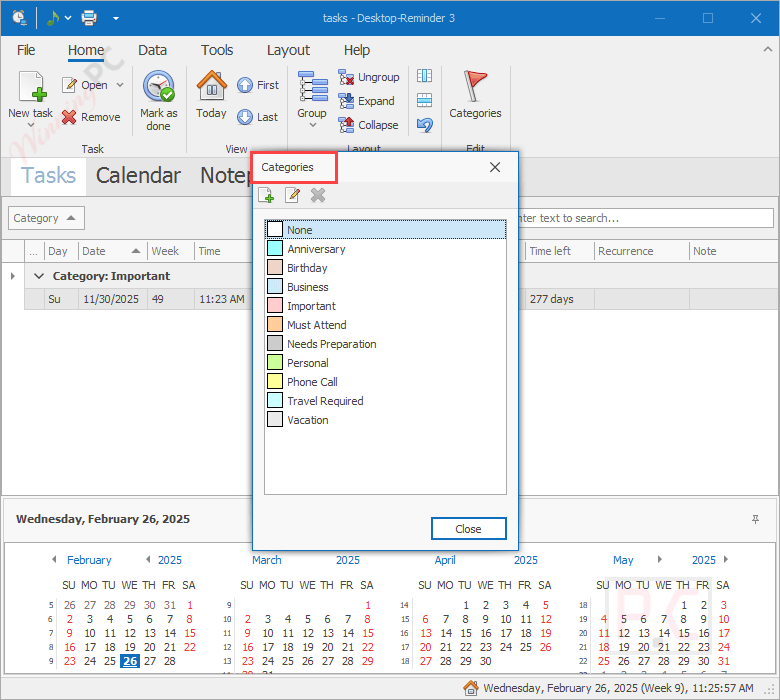Open the Group dropdown arrow
The image size is (780, 700).
[312, 125]
